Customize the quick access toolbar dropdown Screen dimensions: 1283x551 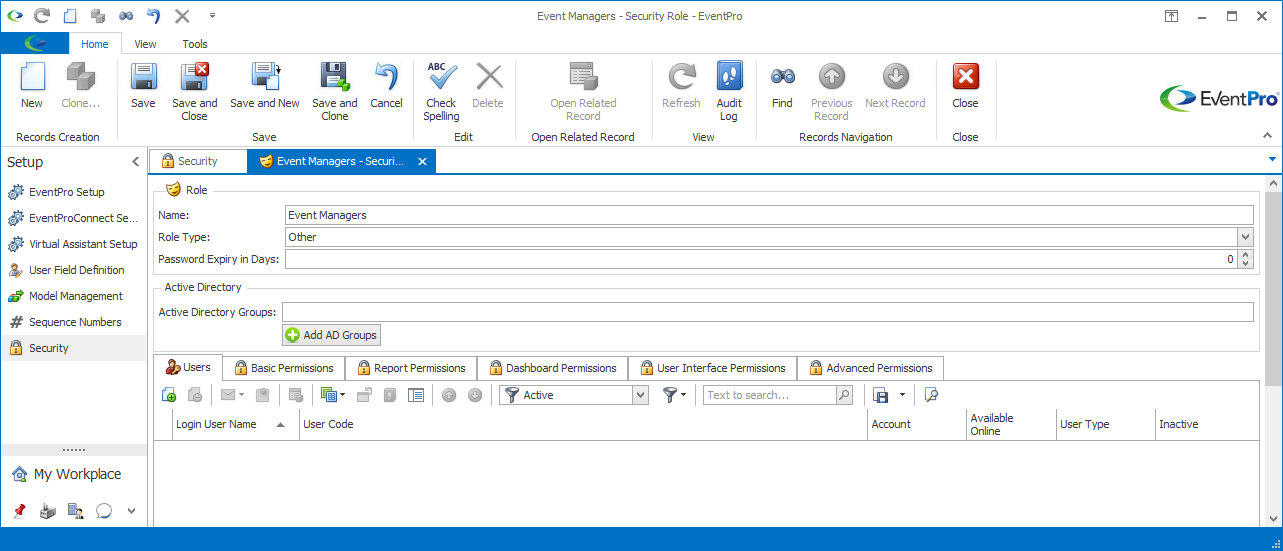coord(212,16)
